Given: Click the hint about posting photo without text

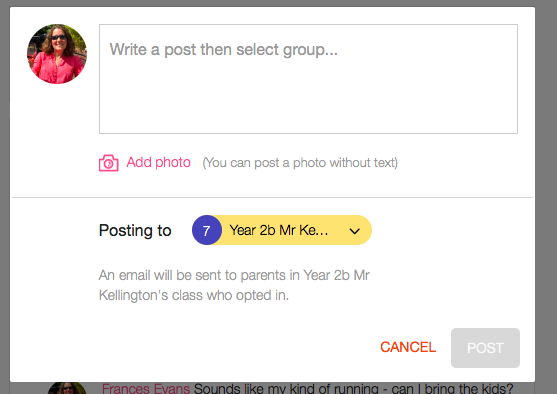Looking at the screenshot, I should point(300,163).
